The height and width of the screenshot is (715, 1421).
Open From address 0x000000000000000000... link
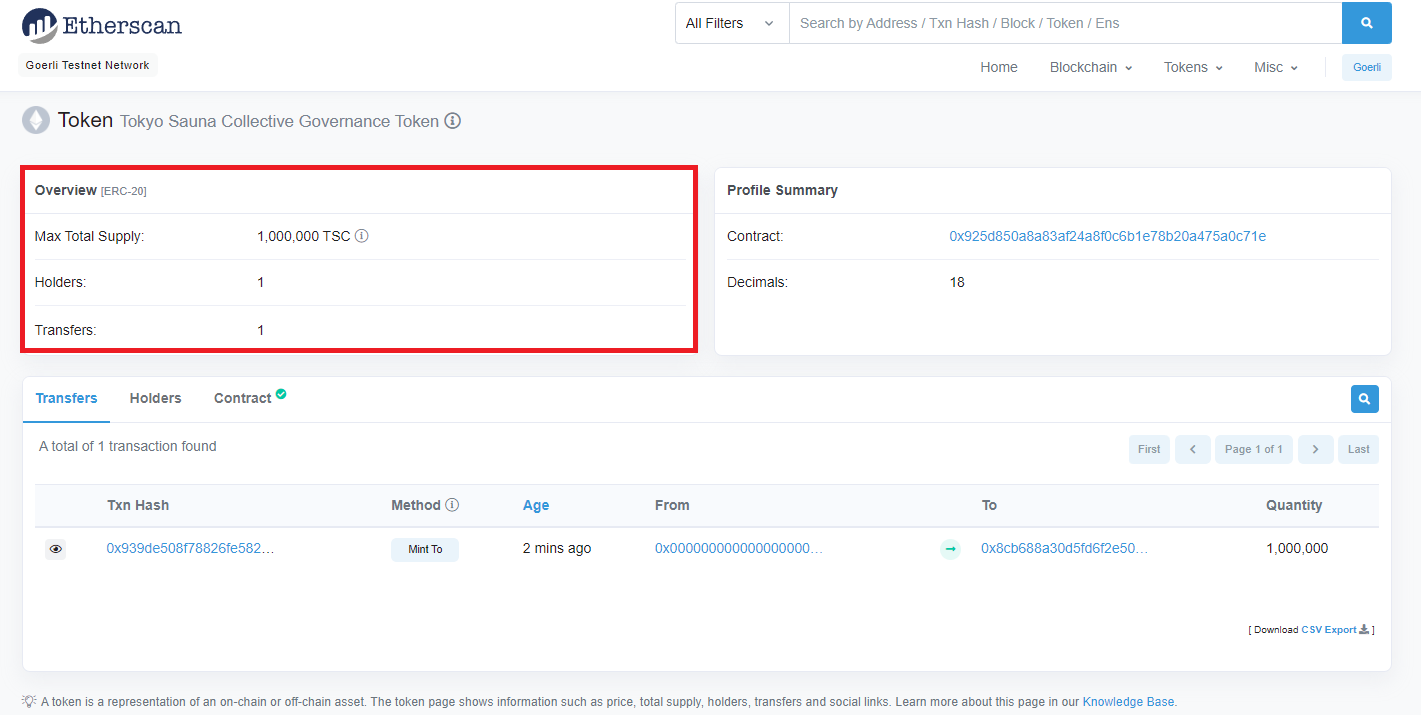coord(739,548)
